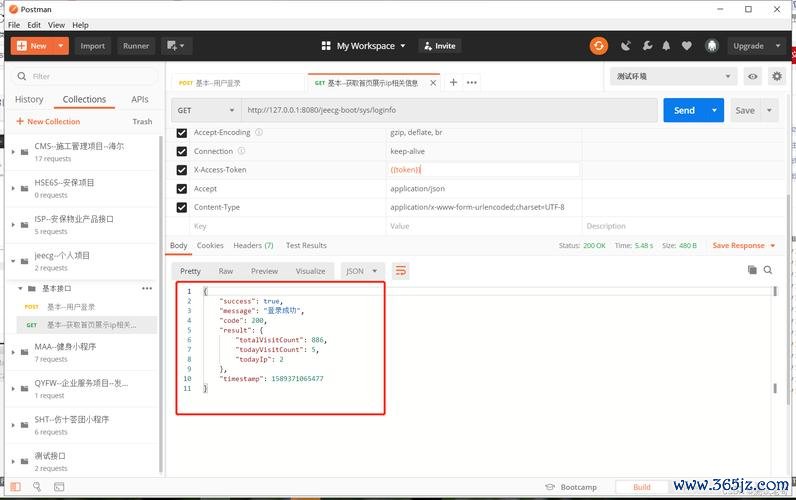Open the New button dropdown arrow

point(61,46)
